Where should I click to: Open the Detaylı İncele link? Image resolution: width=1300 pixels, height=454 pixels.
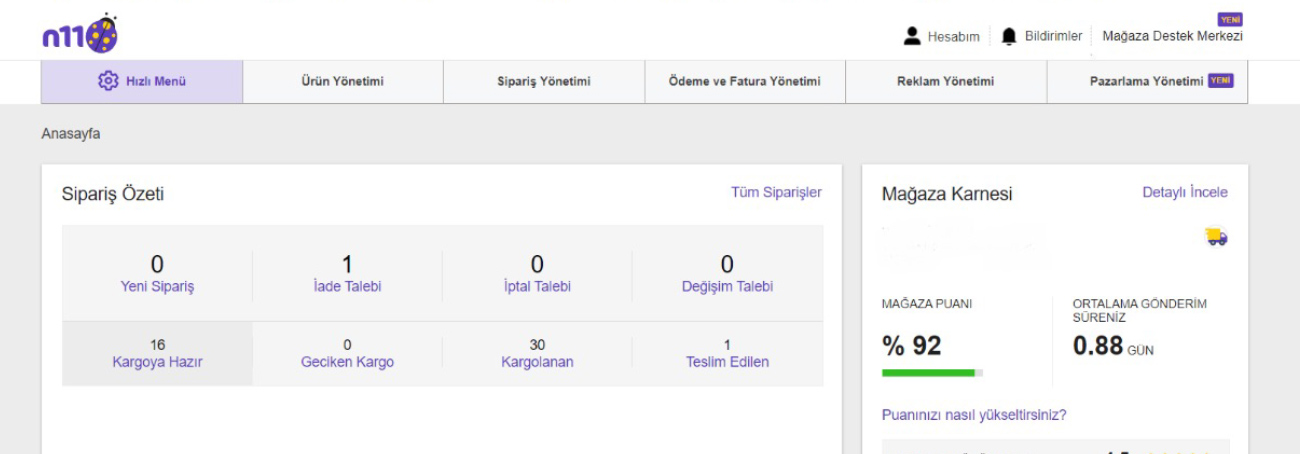(1185, 192)
